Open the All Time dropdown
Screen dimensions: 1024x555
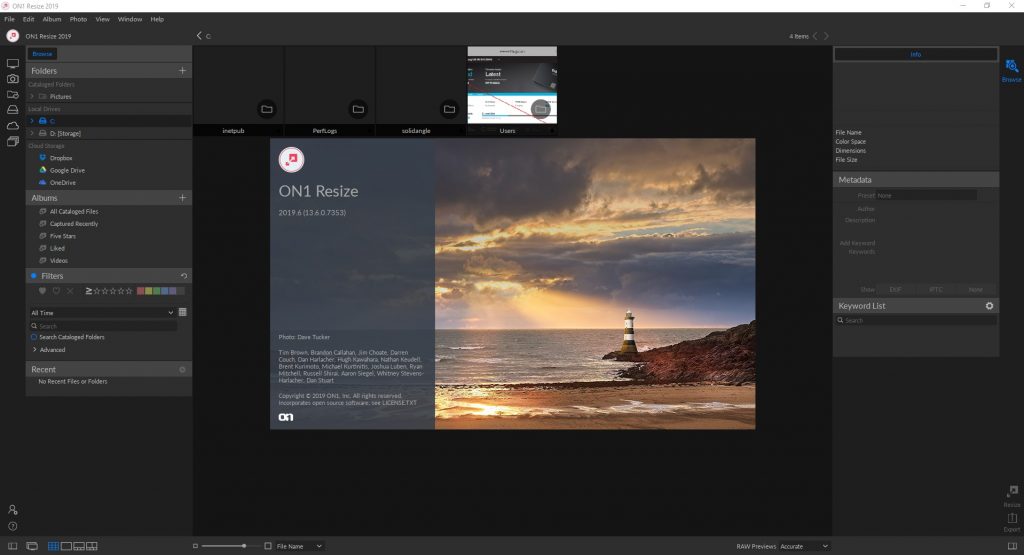pyautogui.click(x=103, y=313)
